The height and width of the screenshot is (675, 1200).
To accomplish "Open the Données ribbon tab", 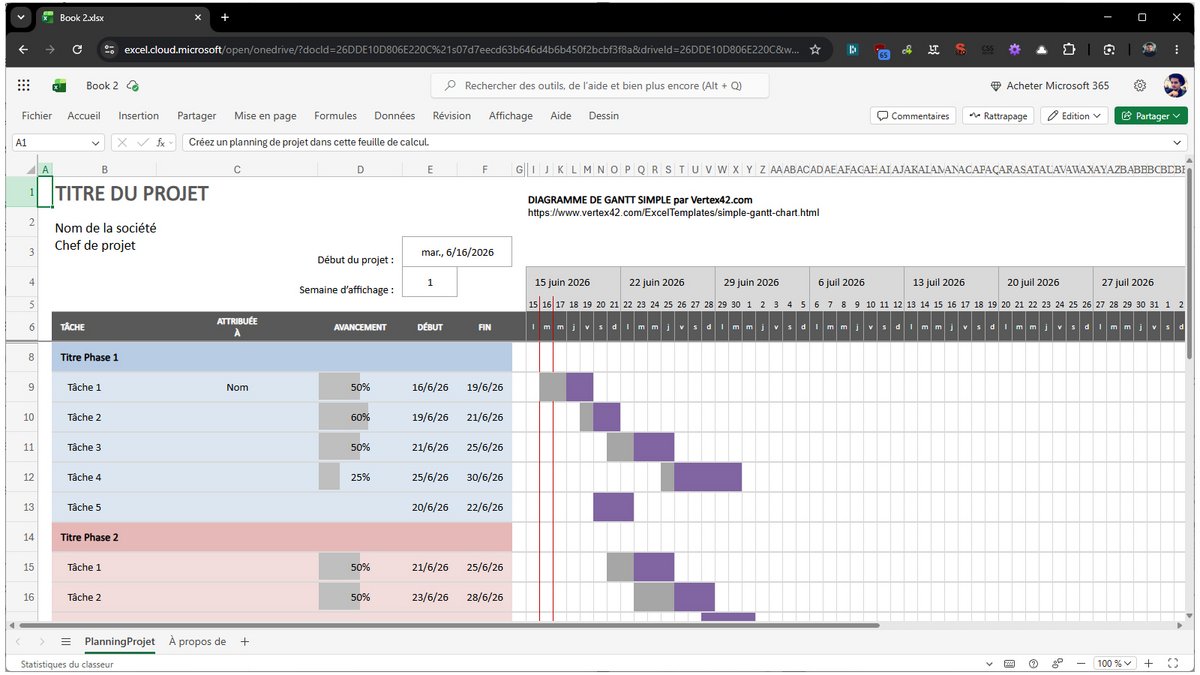I will [x=394, y=116].
